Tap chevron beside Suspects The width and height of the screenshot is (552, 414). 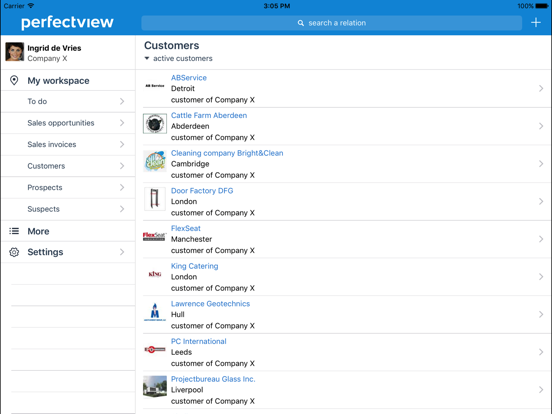[x=122, y=209]
